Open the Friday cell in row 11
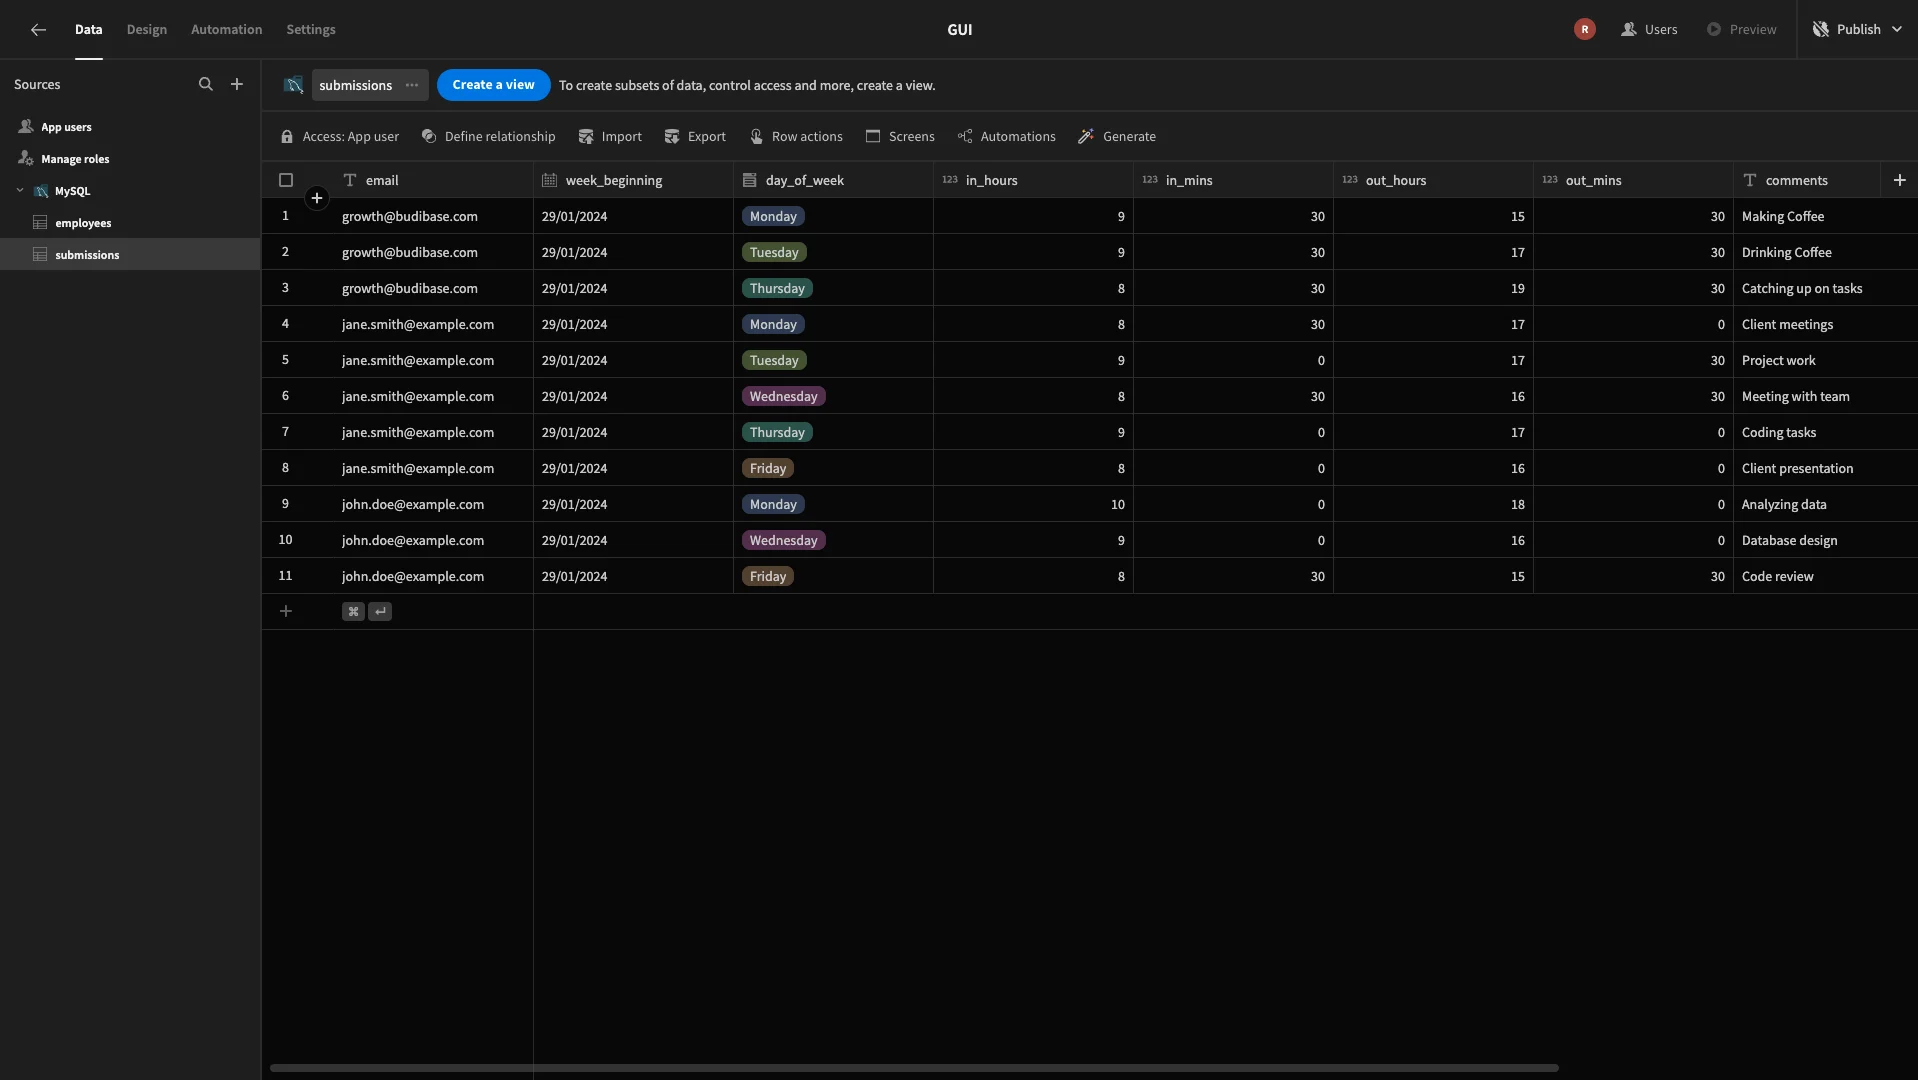Viewport: 1918px width, 1080px height. pyautogui.click(x=833, y=576)
